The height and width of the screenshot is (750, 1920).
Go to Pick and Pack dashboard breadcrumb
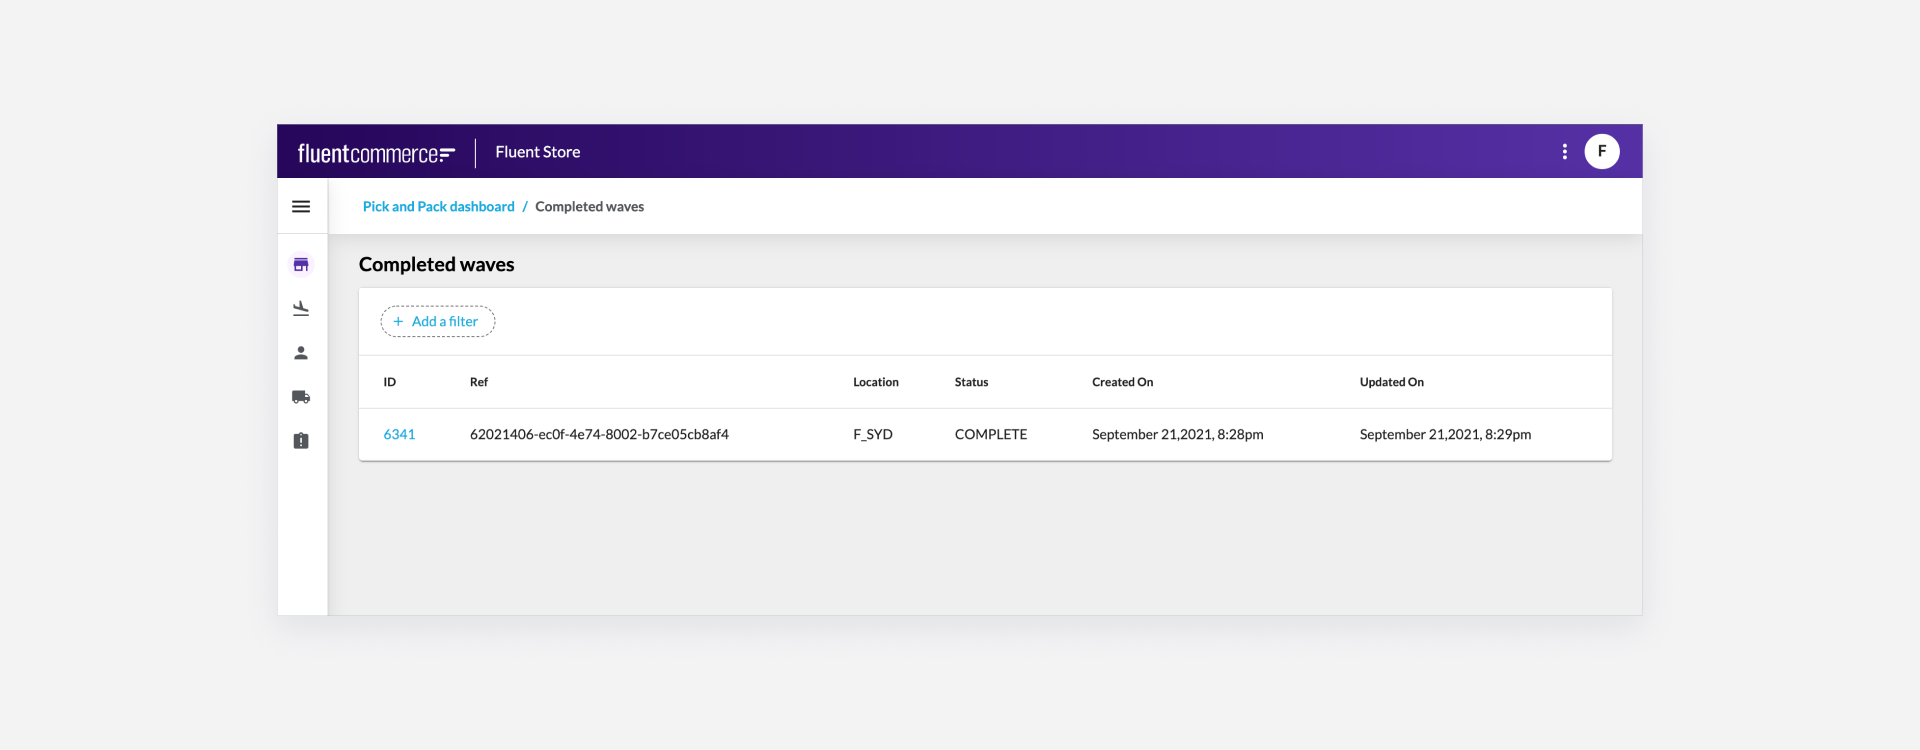(438, 207)
